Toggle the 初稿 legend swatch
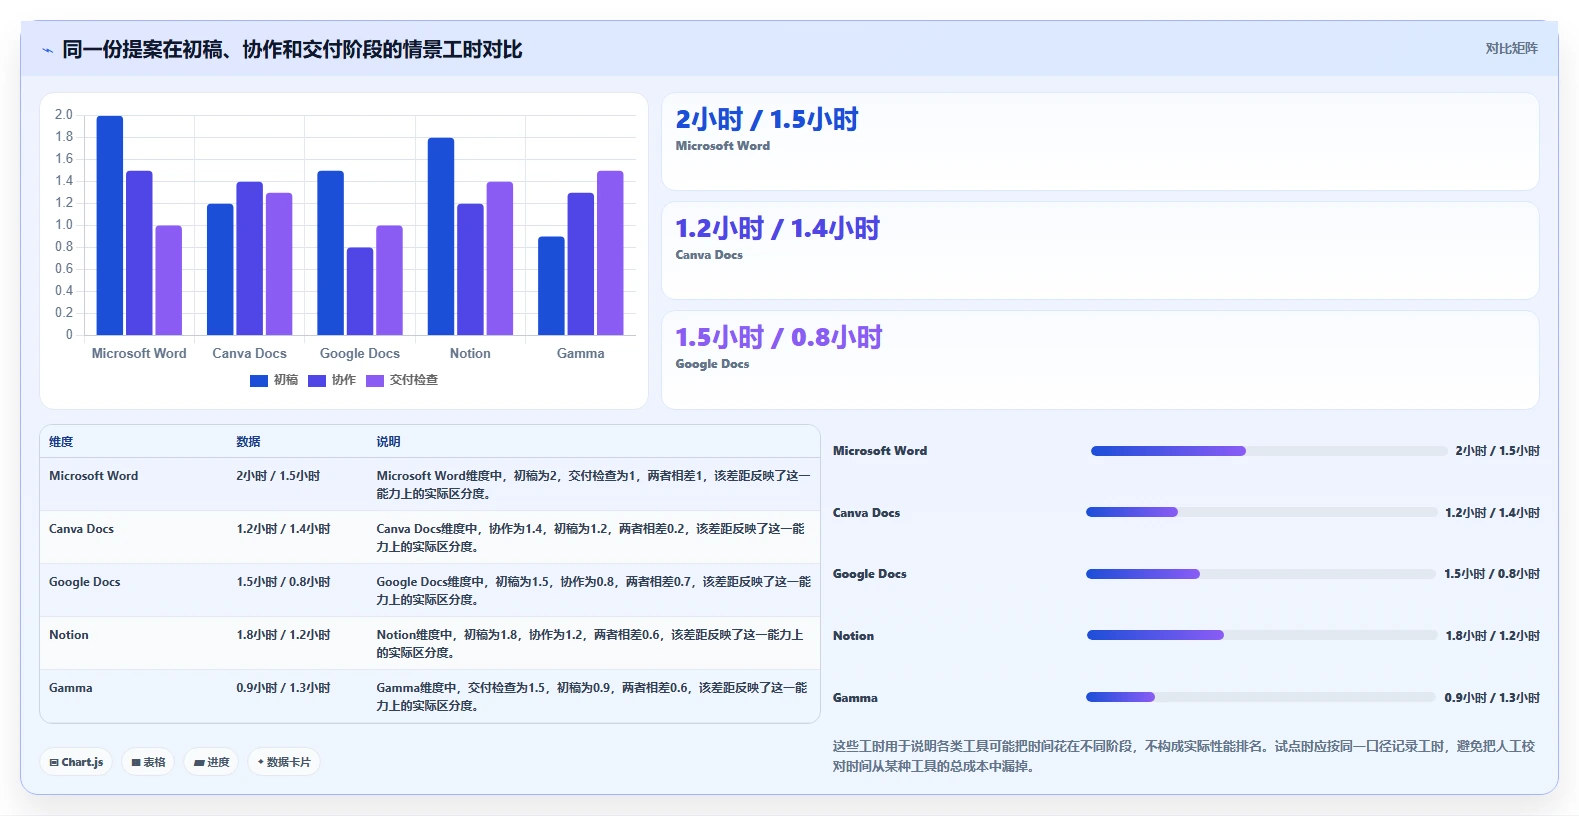This screenshot has height=816, width=1579. pyautogui.click(x=259, y=381)
